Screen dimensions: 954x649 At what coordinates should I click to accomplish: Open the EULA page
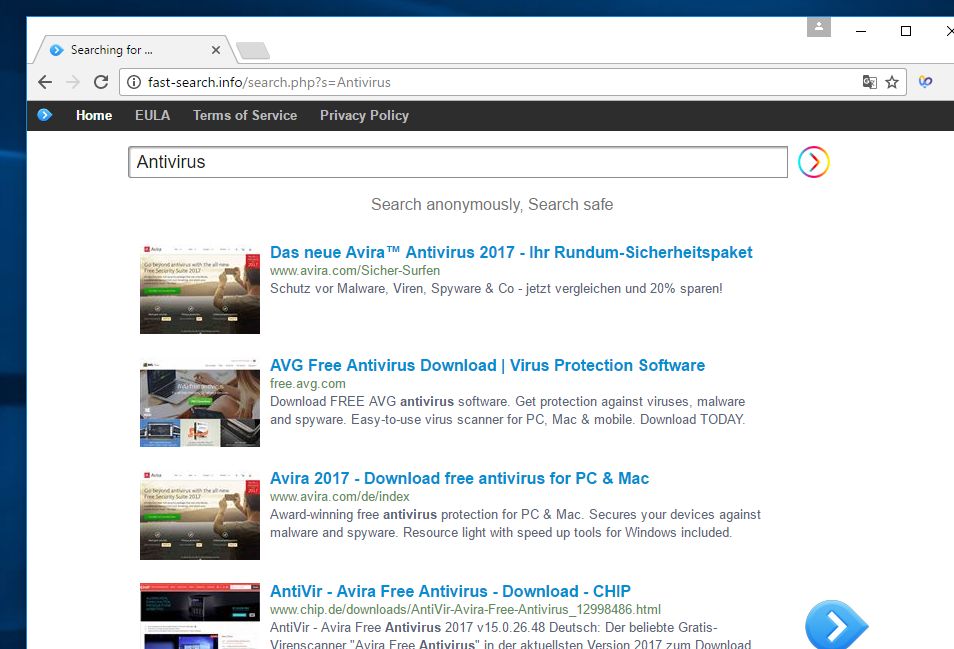[152, 116]
